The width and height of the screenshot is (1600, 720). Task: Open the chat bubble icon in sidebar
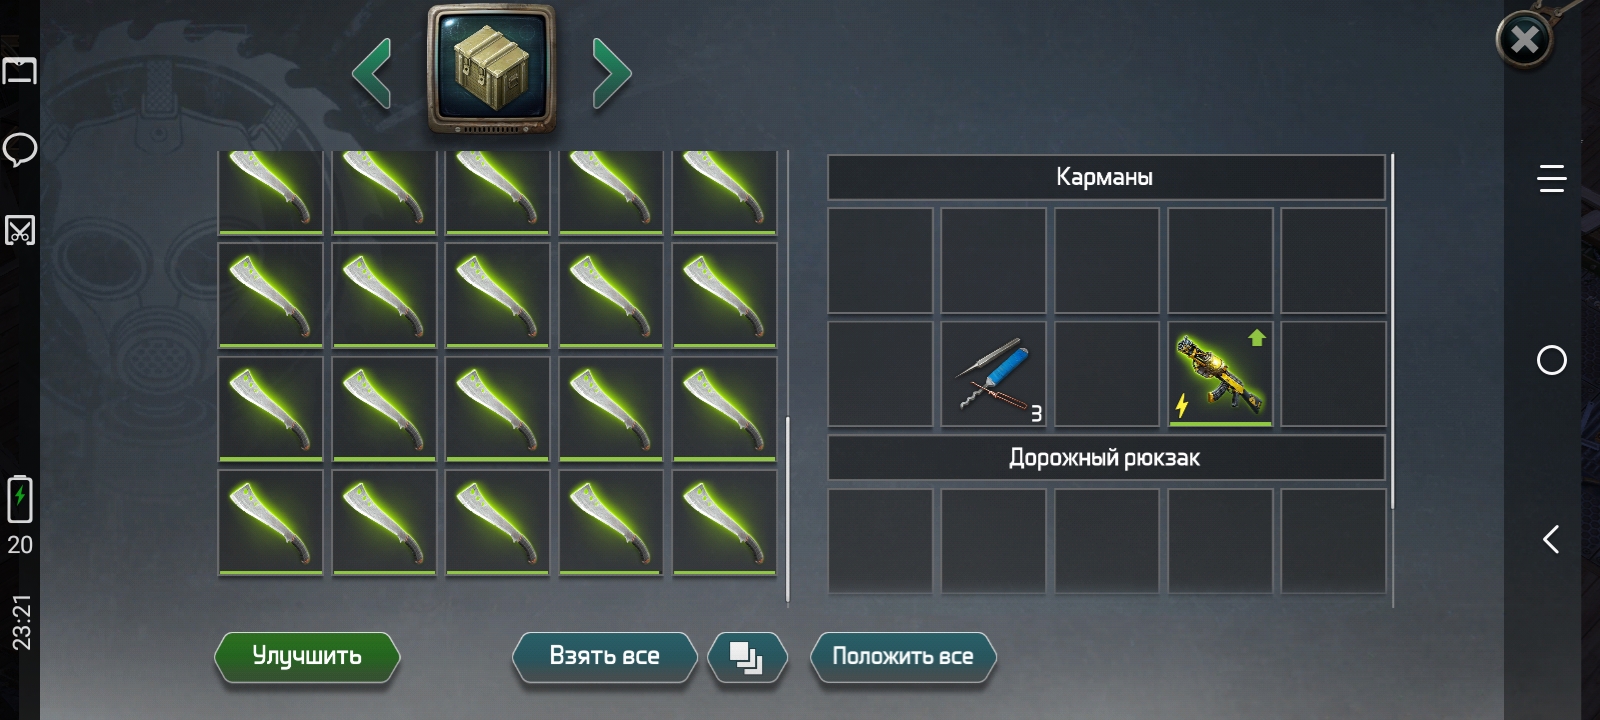(20, 150)
